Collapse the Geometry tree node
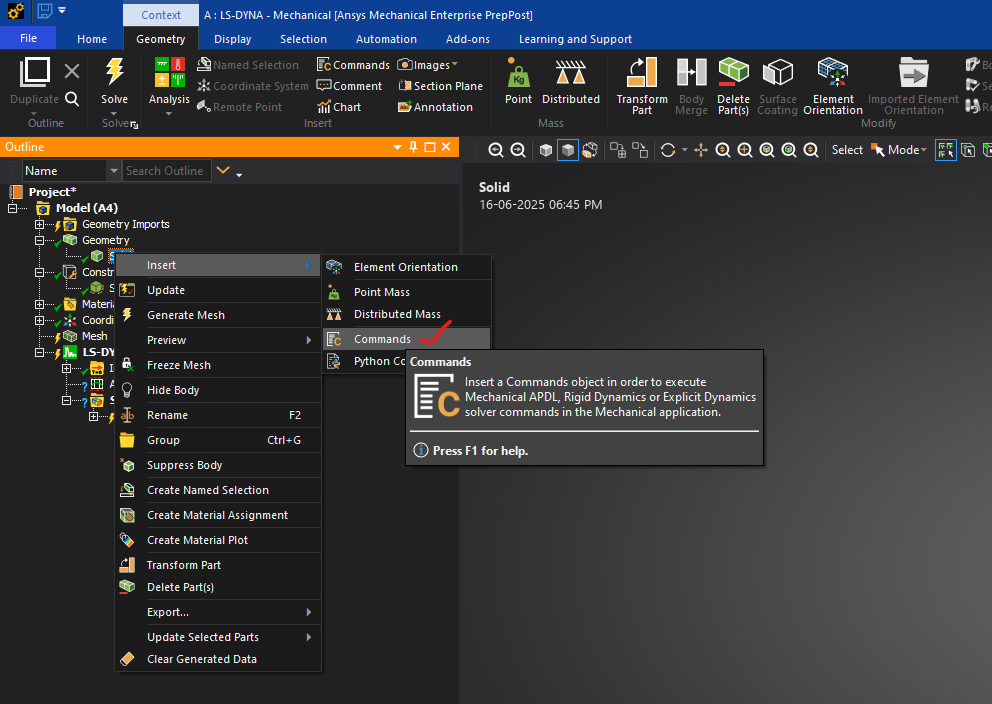This screenshot has width=992, height=704. (x=39, y=240)
